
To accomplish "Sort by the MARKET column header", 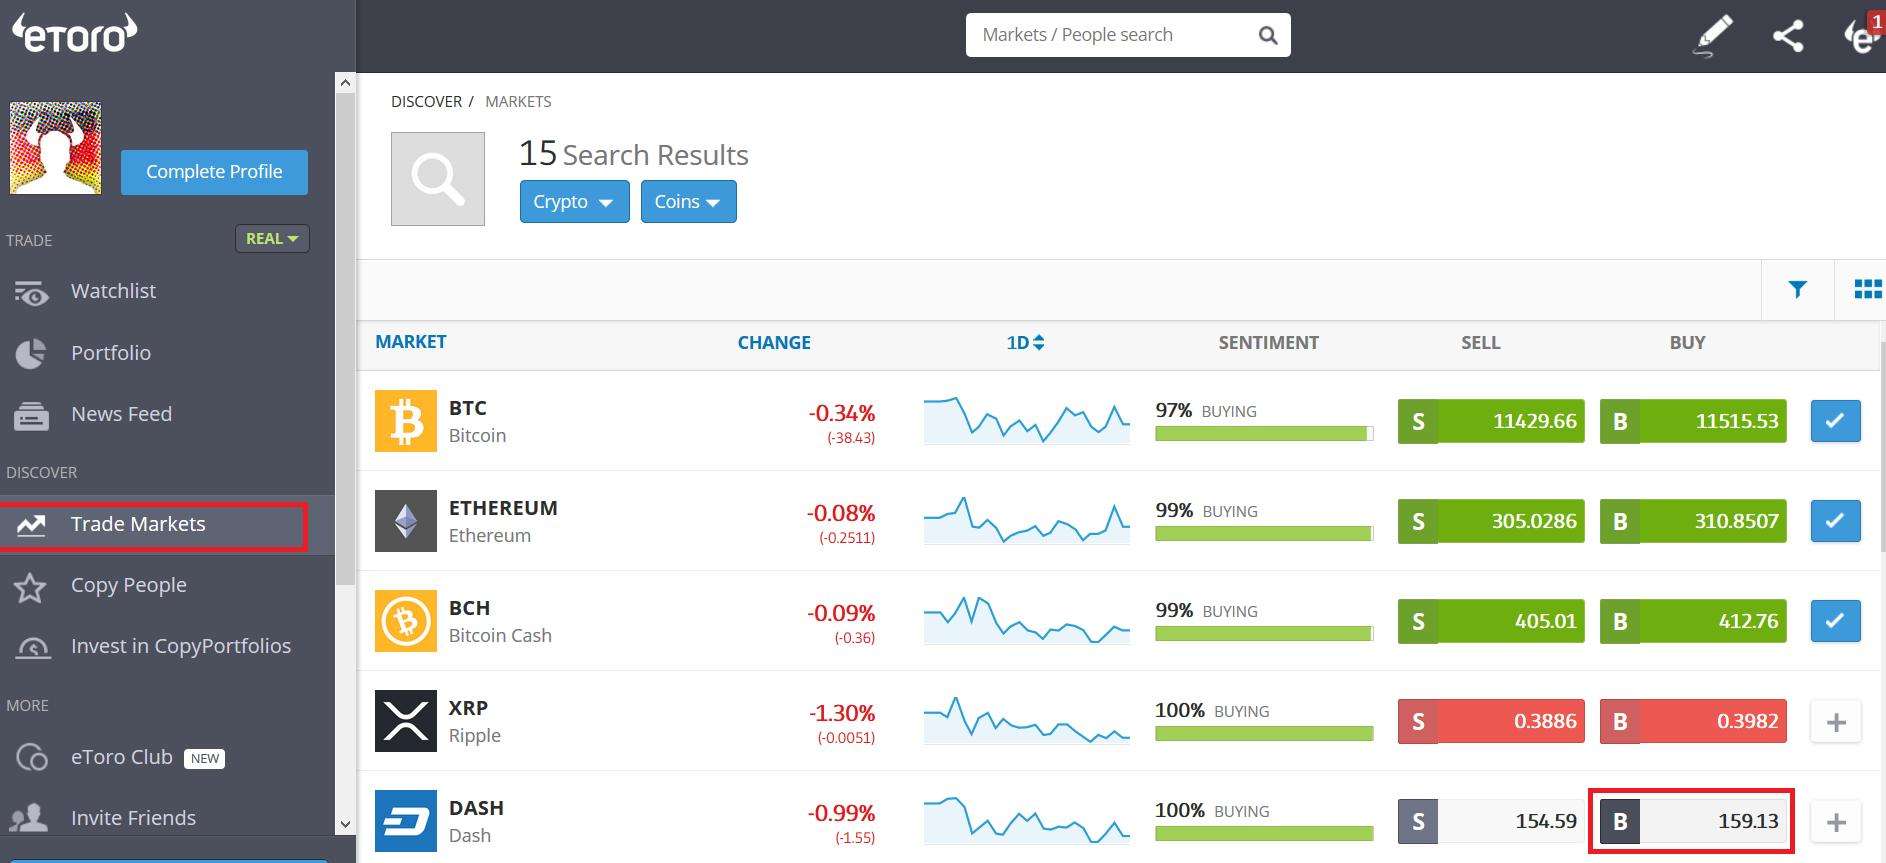I will pos(411,342).
